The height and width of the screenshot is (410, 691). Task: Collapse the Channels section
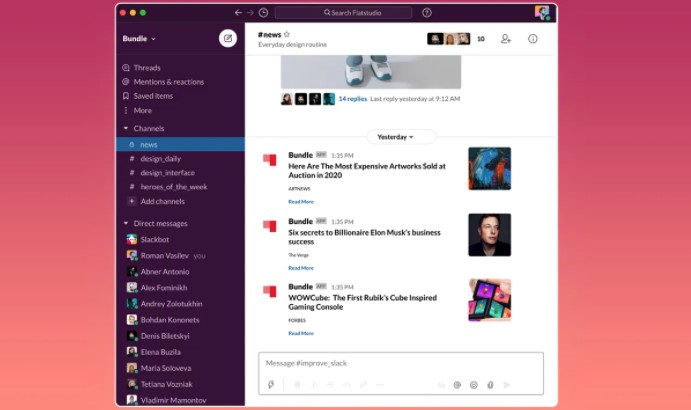[126, 128]
